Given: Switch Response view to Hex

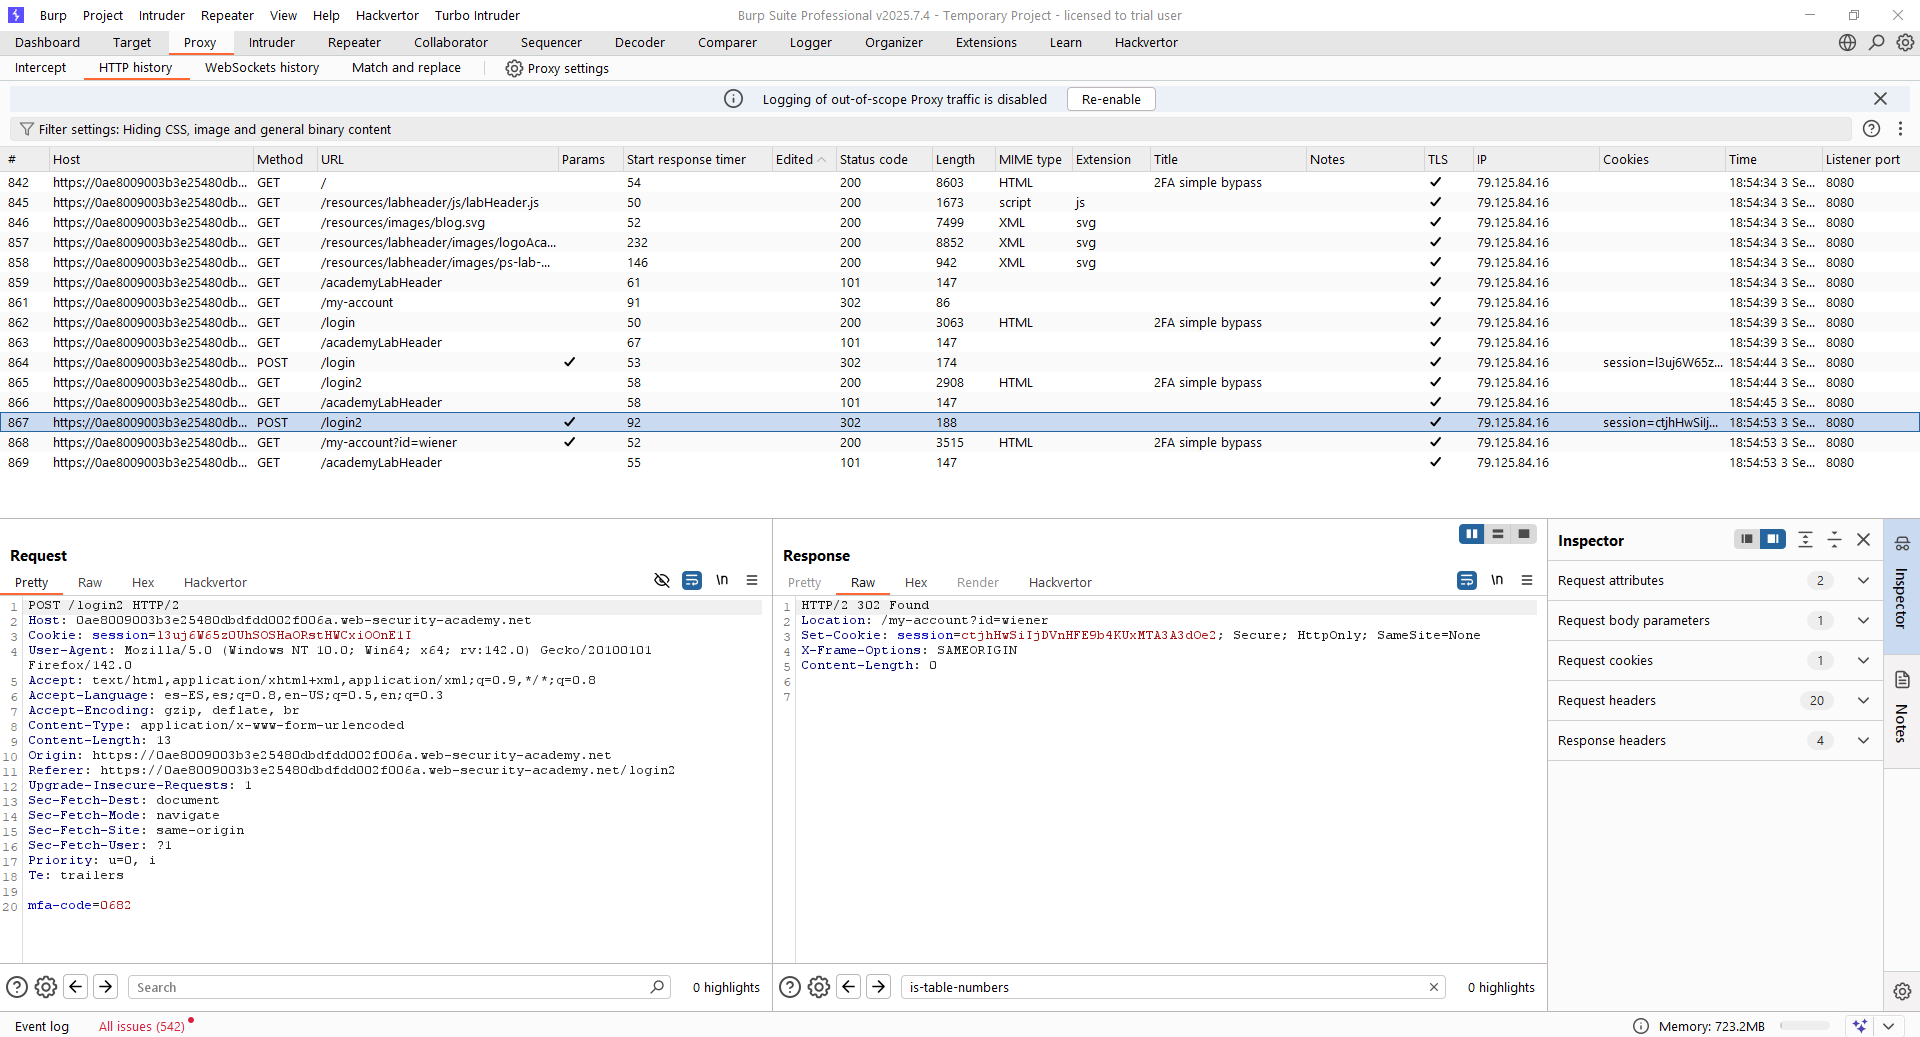Looking at the screenshot, I should coord(916,582).
